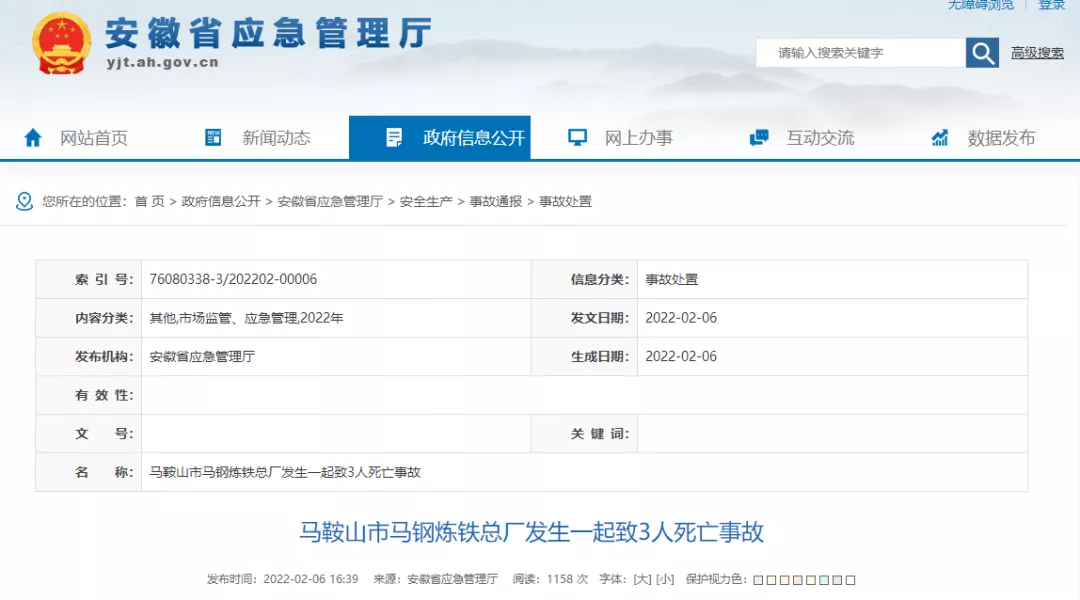1080x600 pixels.
Task: Set font size with [大] link
Action: (642, 579)
